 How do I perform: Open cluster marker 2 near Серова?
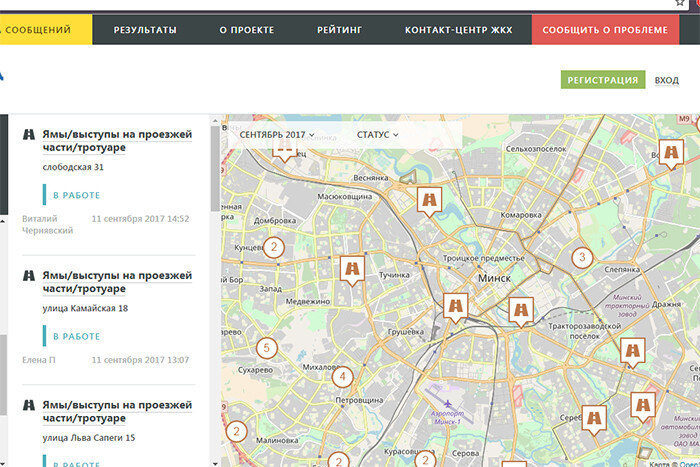point(425,459)
